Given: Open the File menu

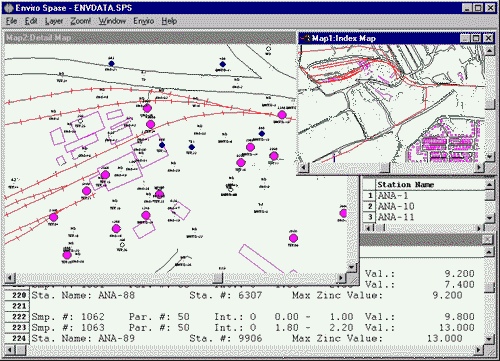Looking at the screenshot, I should [11, 21].
